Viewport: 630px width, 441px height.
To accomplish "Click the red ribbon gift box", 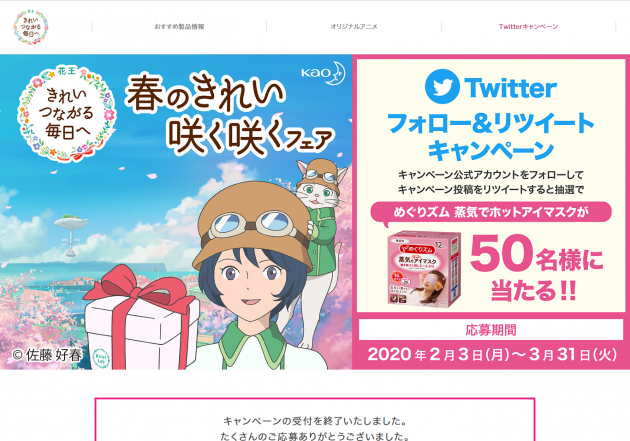I will 141,317.
